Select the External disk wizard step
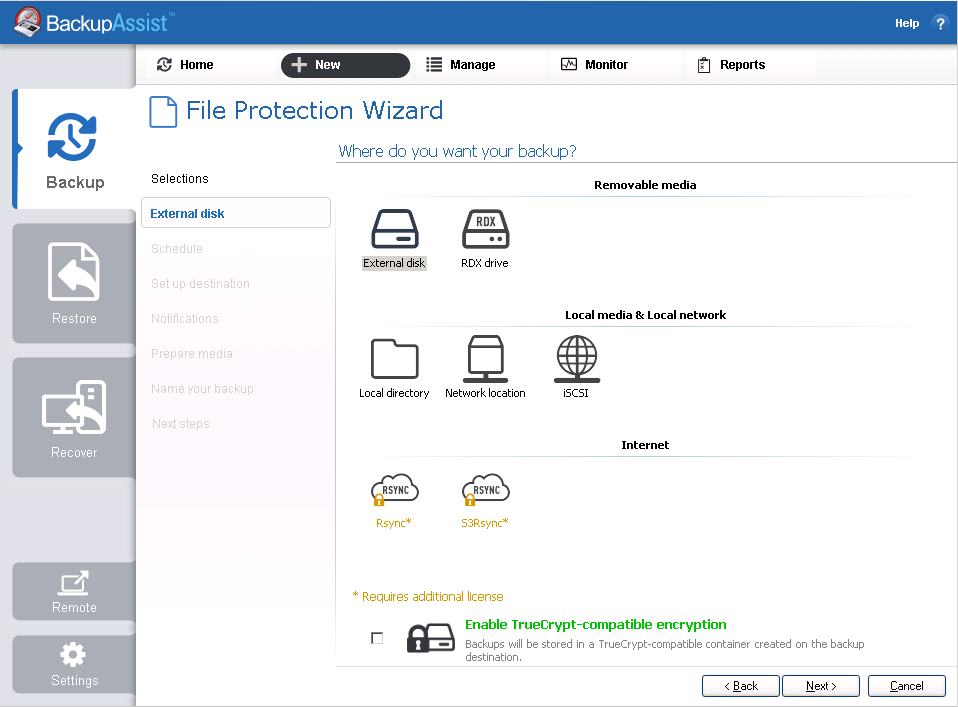This screenshot has height=707, width=958. 236,213
